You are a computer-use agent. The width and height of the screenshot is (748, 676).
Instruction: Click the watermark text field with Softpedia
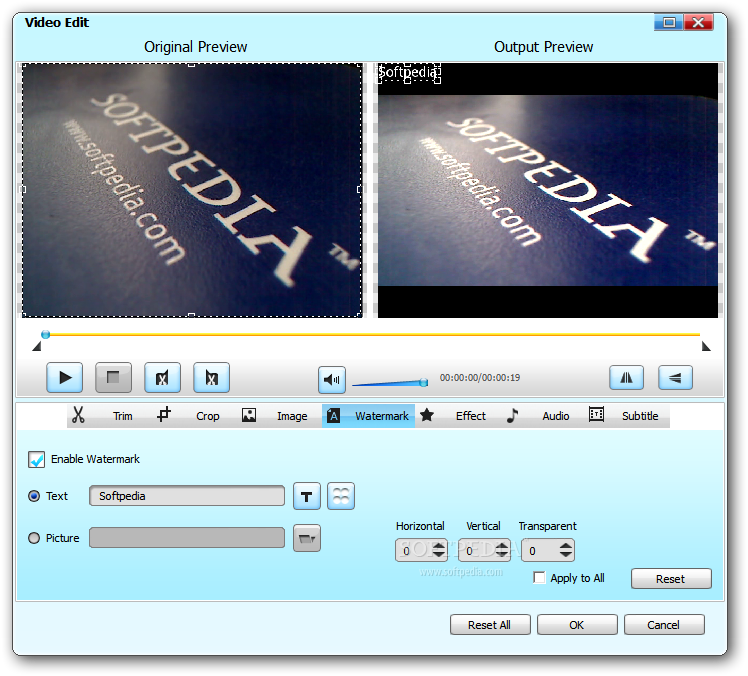[x=187, y=496]
